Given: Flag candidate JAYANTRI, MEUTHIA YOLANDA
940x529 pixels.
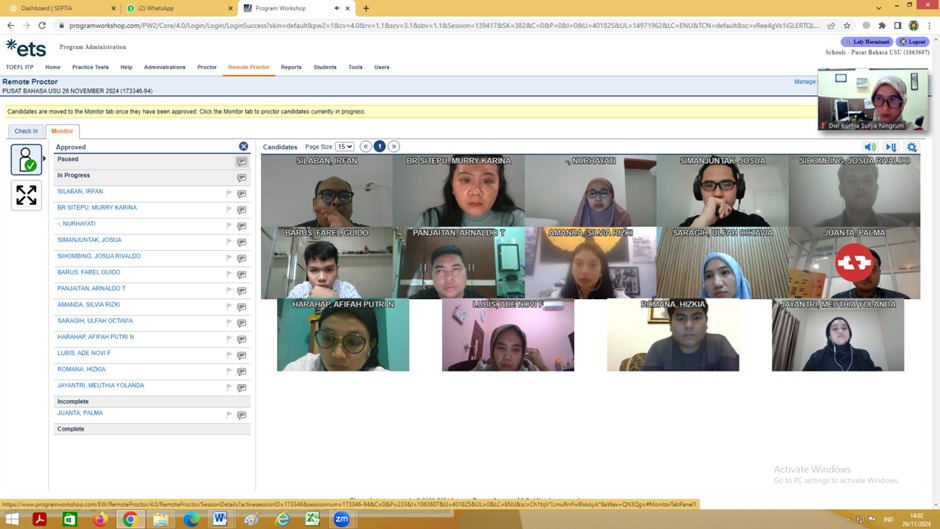Looking at the screenshot, I should pos(229,388).
